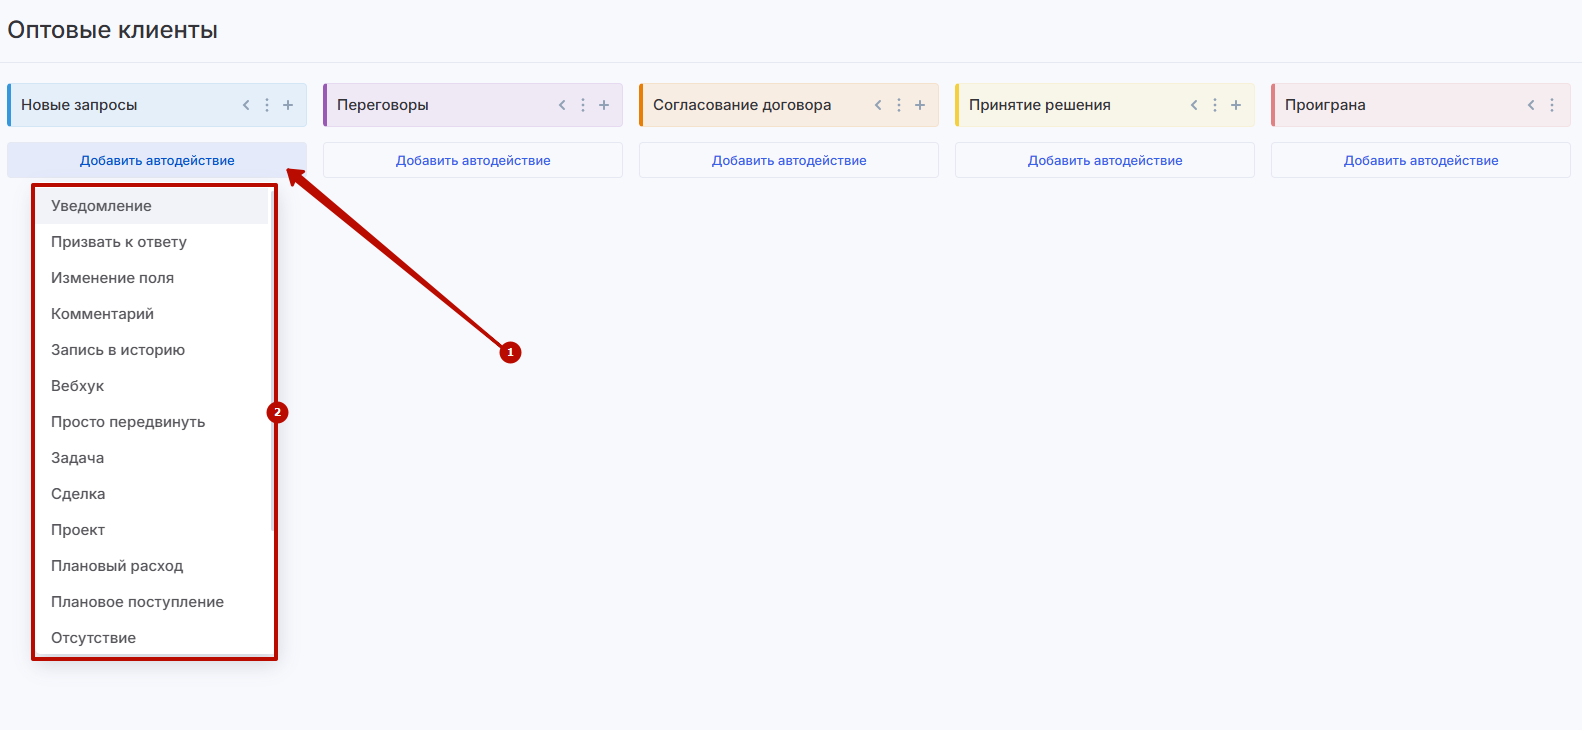The image size is (1582, 730).
Task: Collapse Согласование договора column with chevron
Action: pos(878,105)
